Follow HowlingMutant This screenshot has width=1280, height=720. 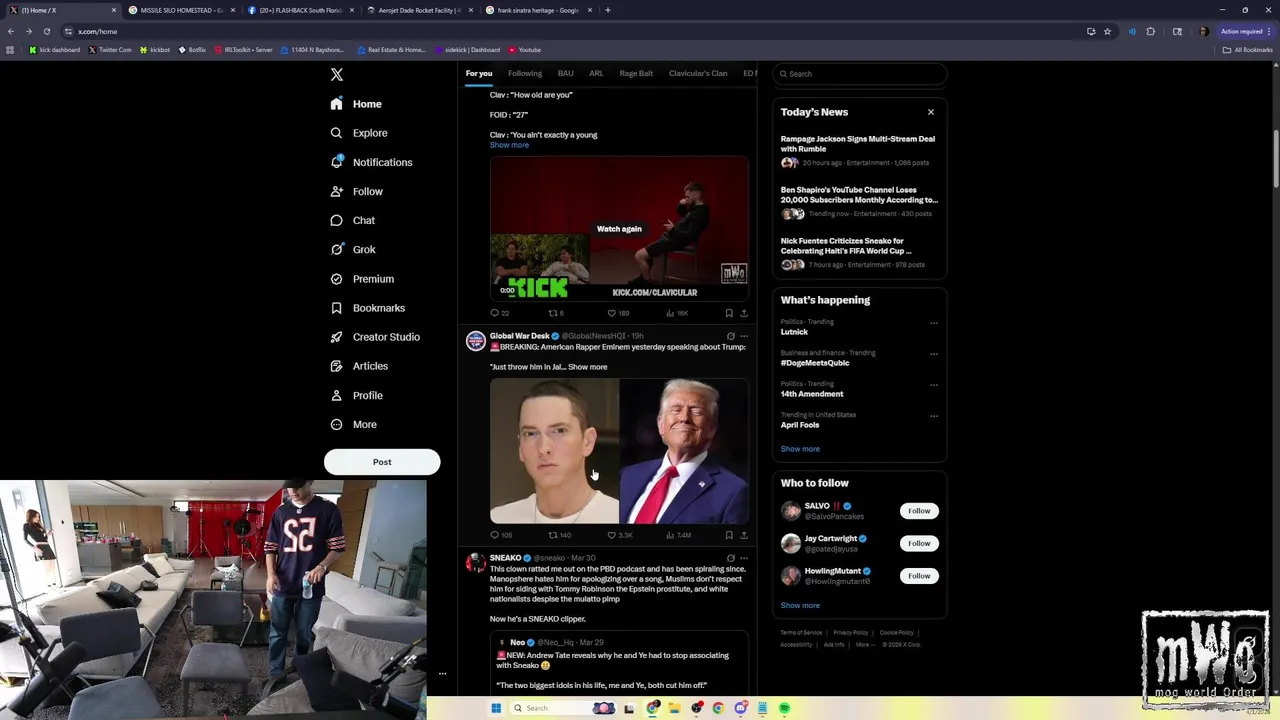point(919,576)
